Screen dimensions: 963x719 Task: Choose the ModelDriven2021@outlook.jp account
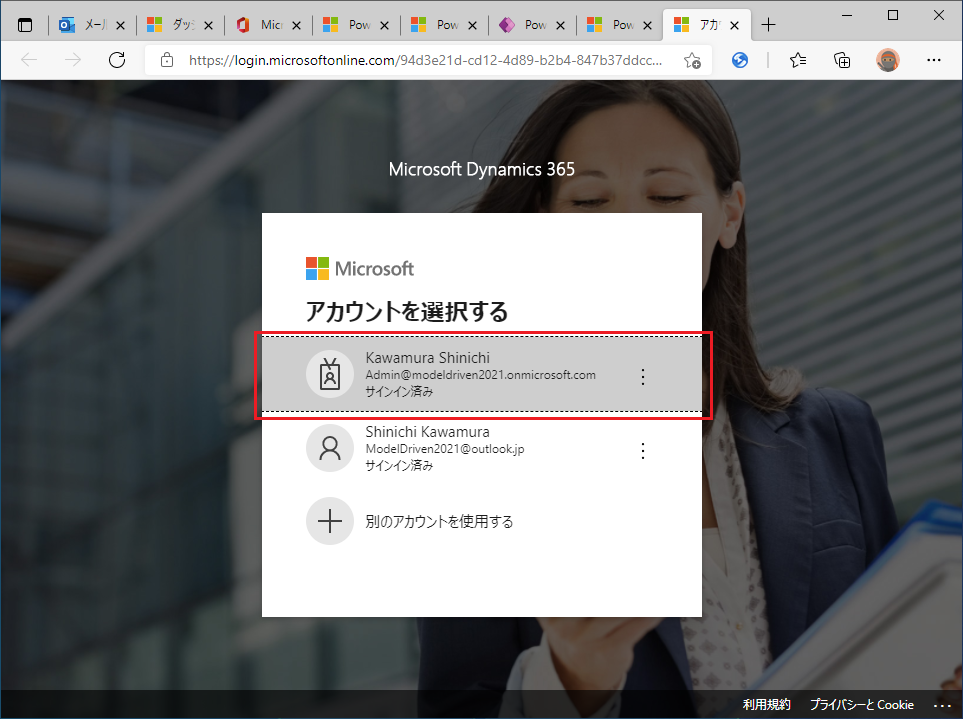click(482, 448)
